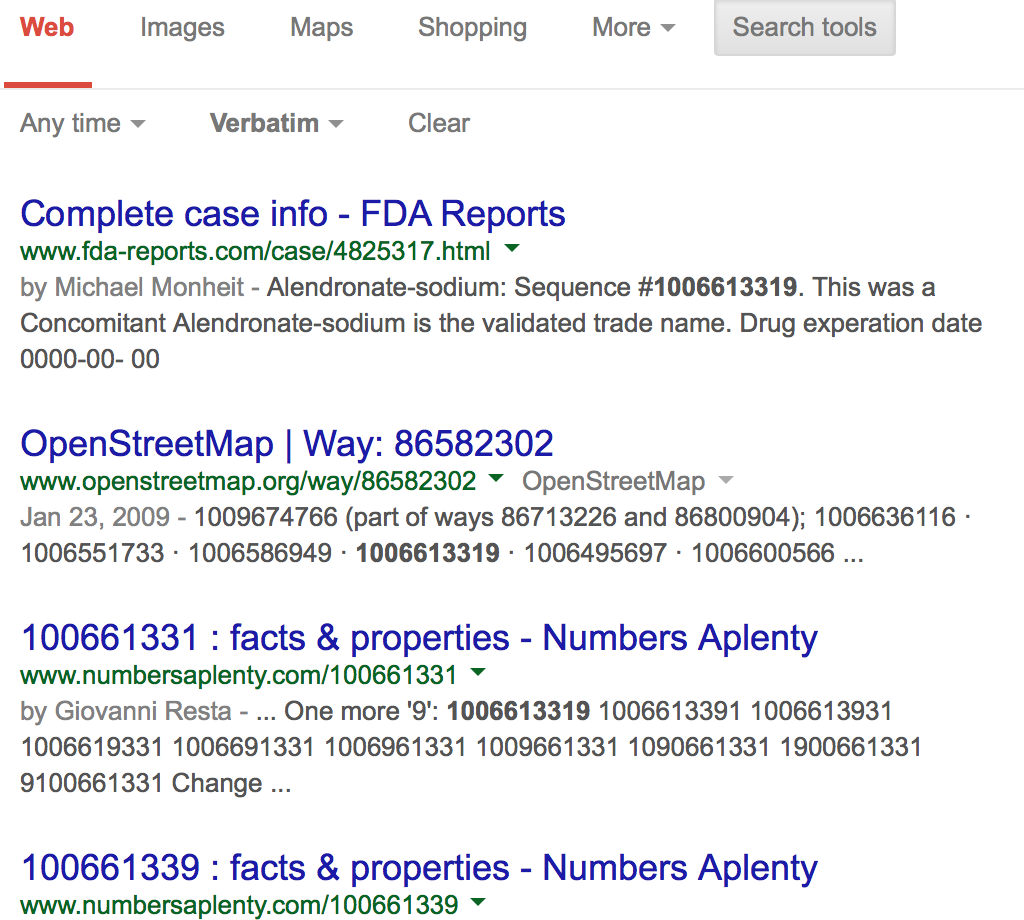Open the OpenStreetMap Way 86582302 result
Screen dimensions: 1024x920
(x=287, y=444)
